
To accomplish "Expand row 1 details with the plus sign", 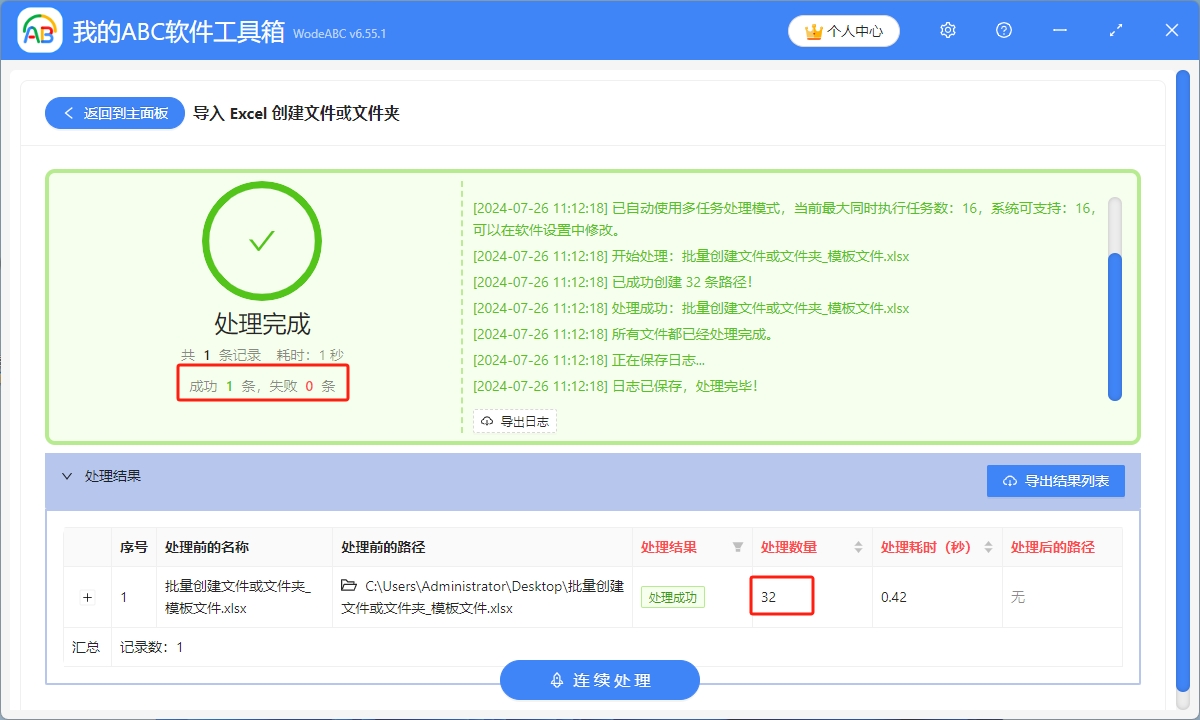I will (x=87, y=596).
